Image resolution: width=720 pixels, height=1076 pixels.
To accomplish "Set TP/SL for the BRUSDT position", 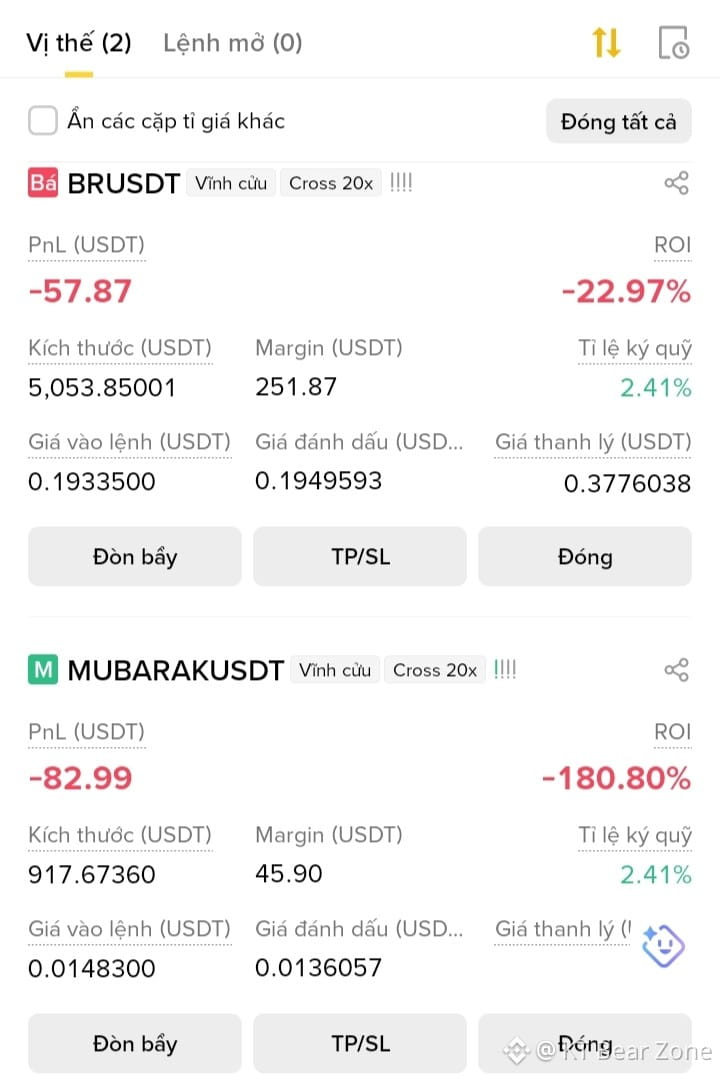I will [x=360, y=557].
